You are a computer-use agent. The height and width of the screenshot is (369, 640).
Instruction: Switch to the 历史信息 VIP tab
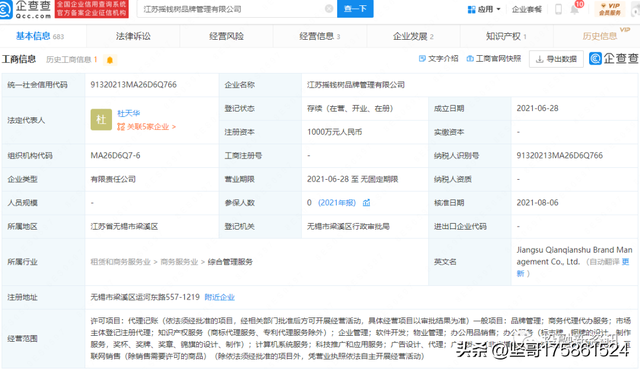tap(600, 36)
